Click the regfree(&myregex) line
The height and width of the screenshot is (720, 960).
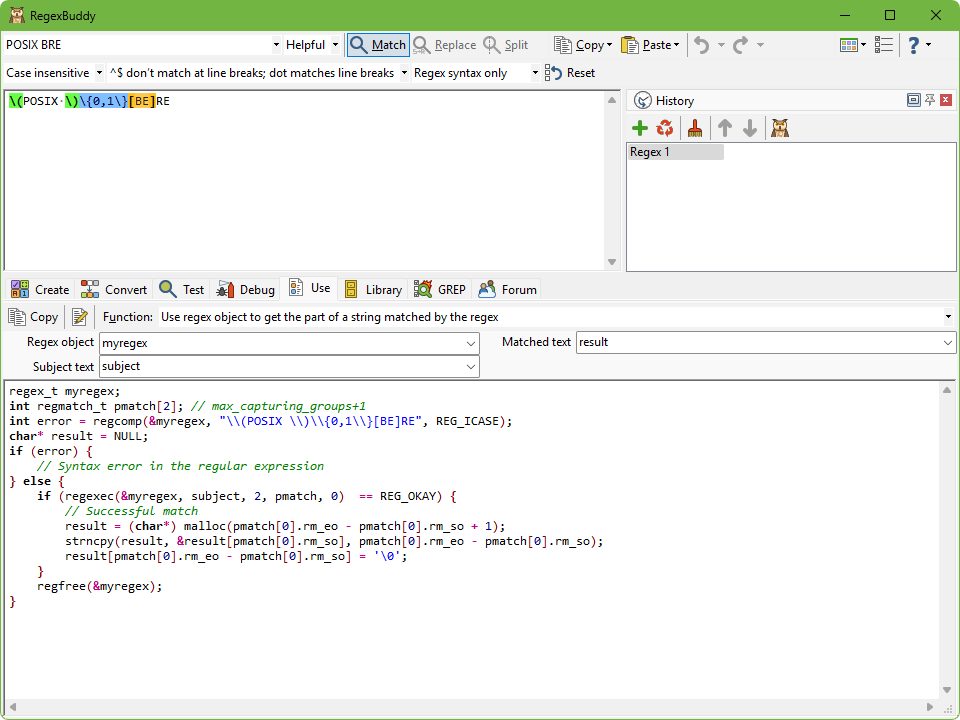(99, 587)
